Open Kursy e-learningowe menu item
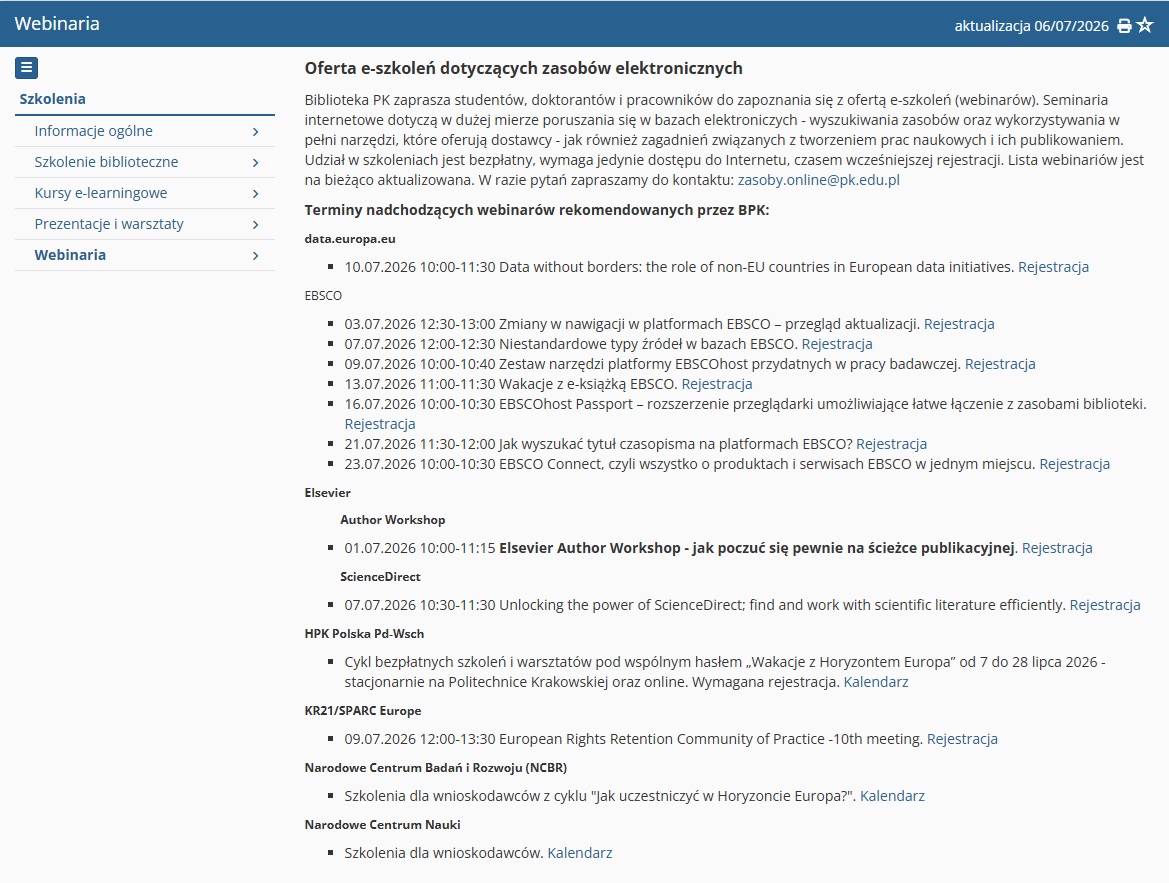 (145, 193)
